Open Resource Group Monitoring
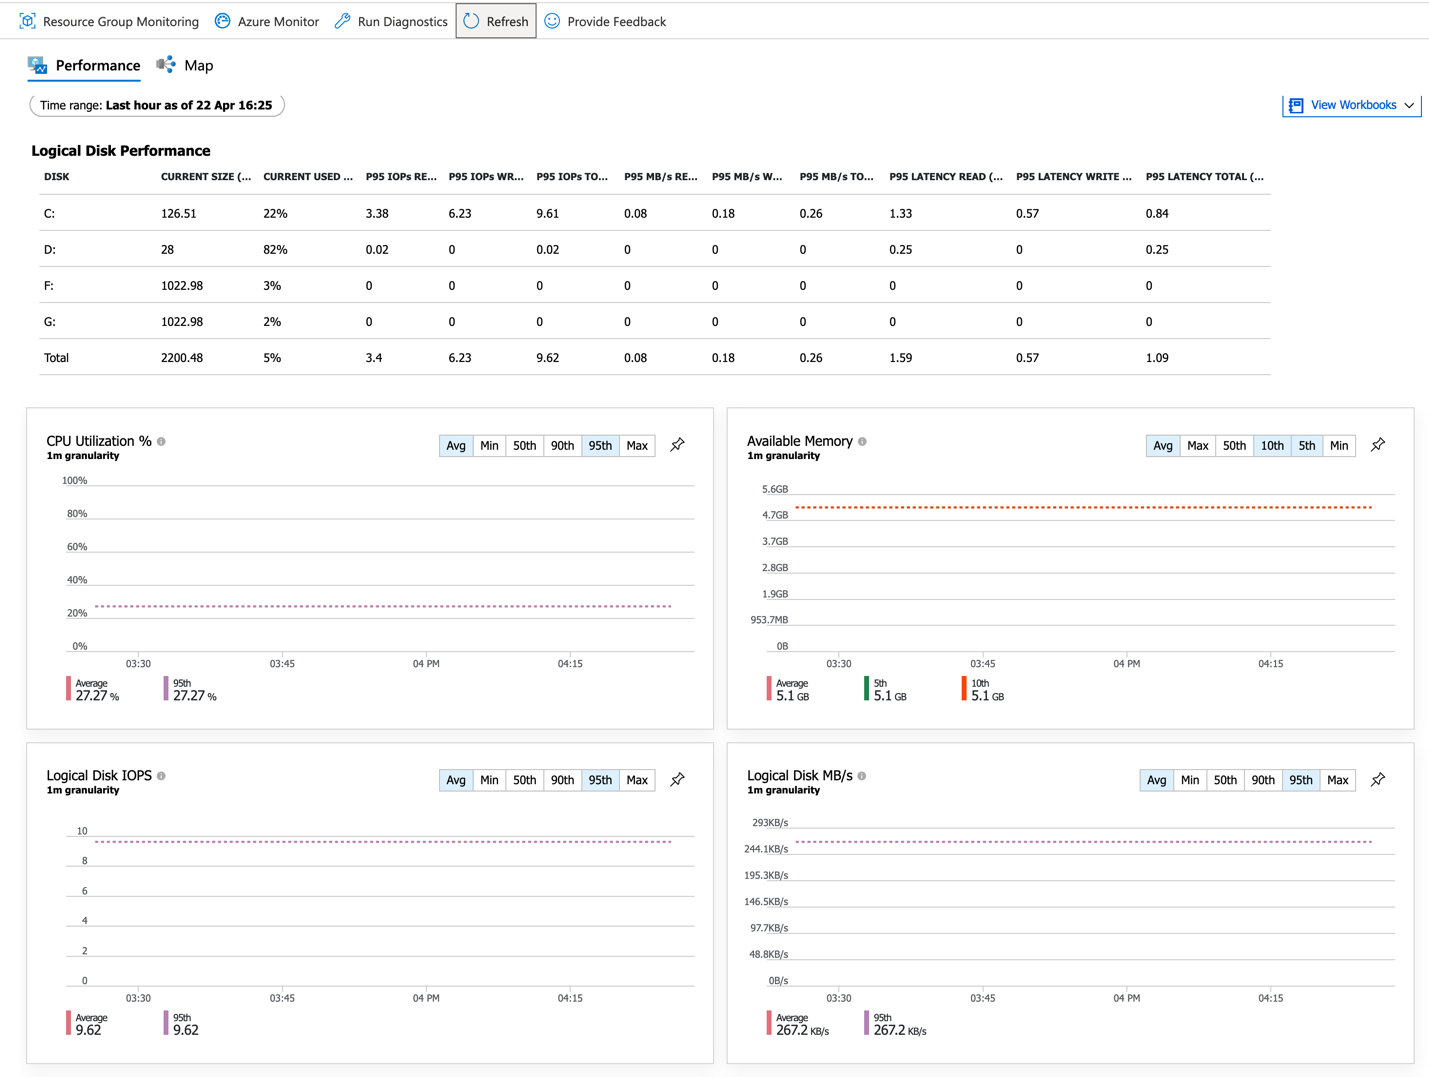This screenshot has height=1077, width=1429. (x=109, y=21)
